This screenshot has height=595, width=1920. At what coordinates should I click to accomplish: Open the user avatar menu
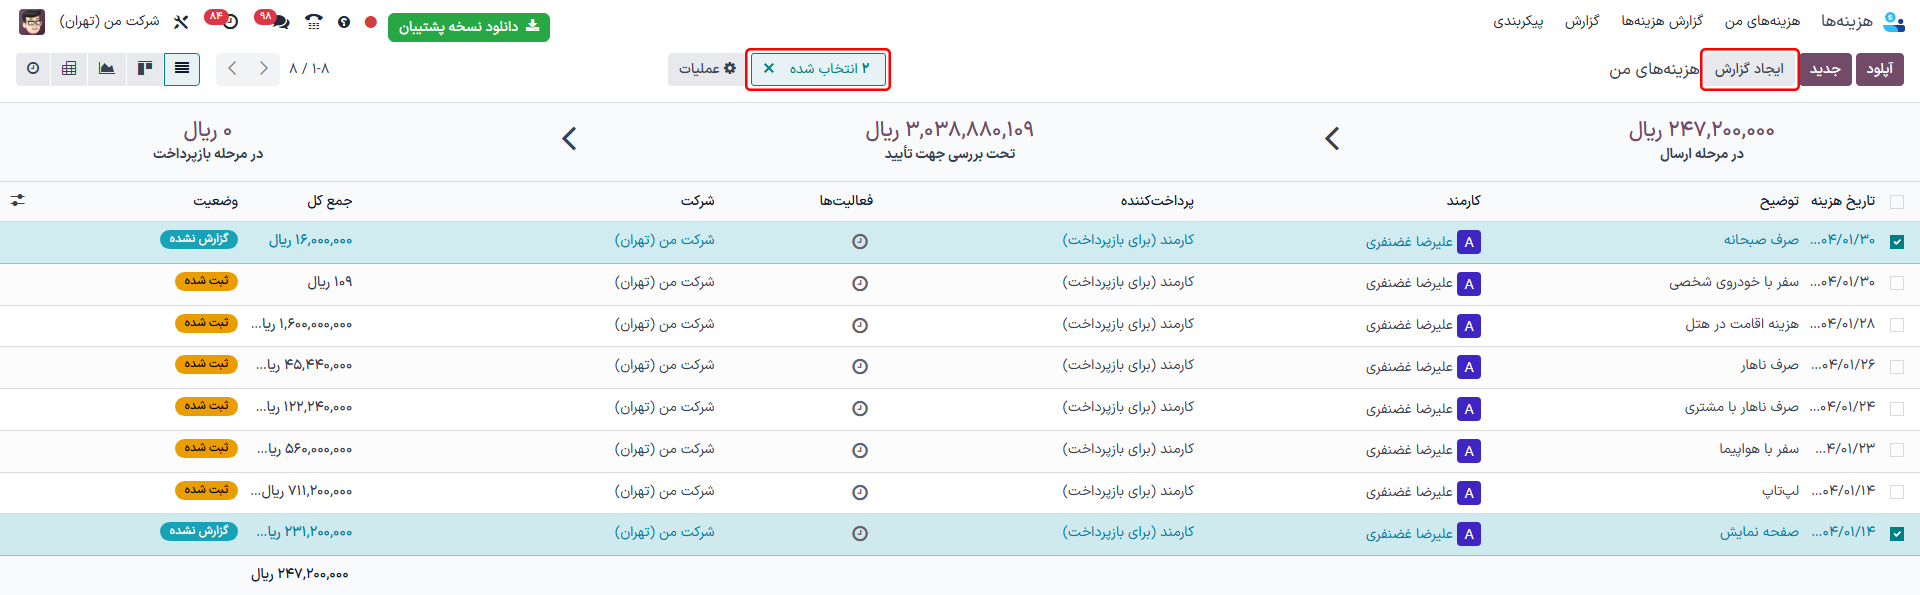click(32, 21)
